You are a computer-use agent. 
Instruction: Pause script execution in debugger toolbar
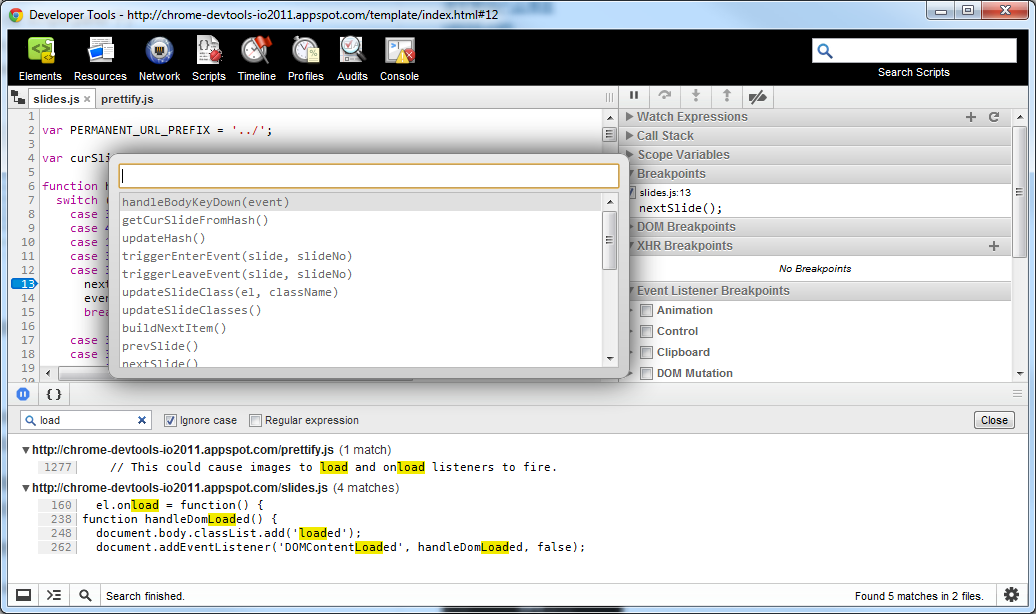(x=634, y=96)
